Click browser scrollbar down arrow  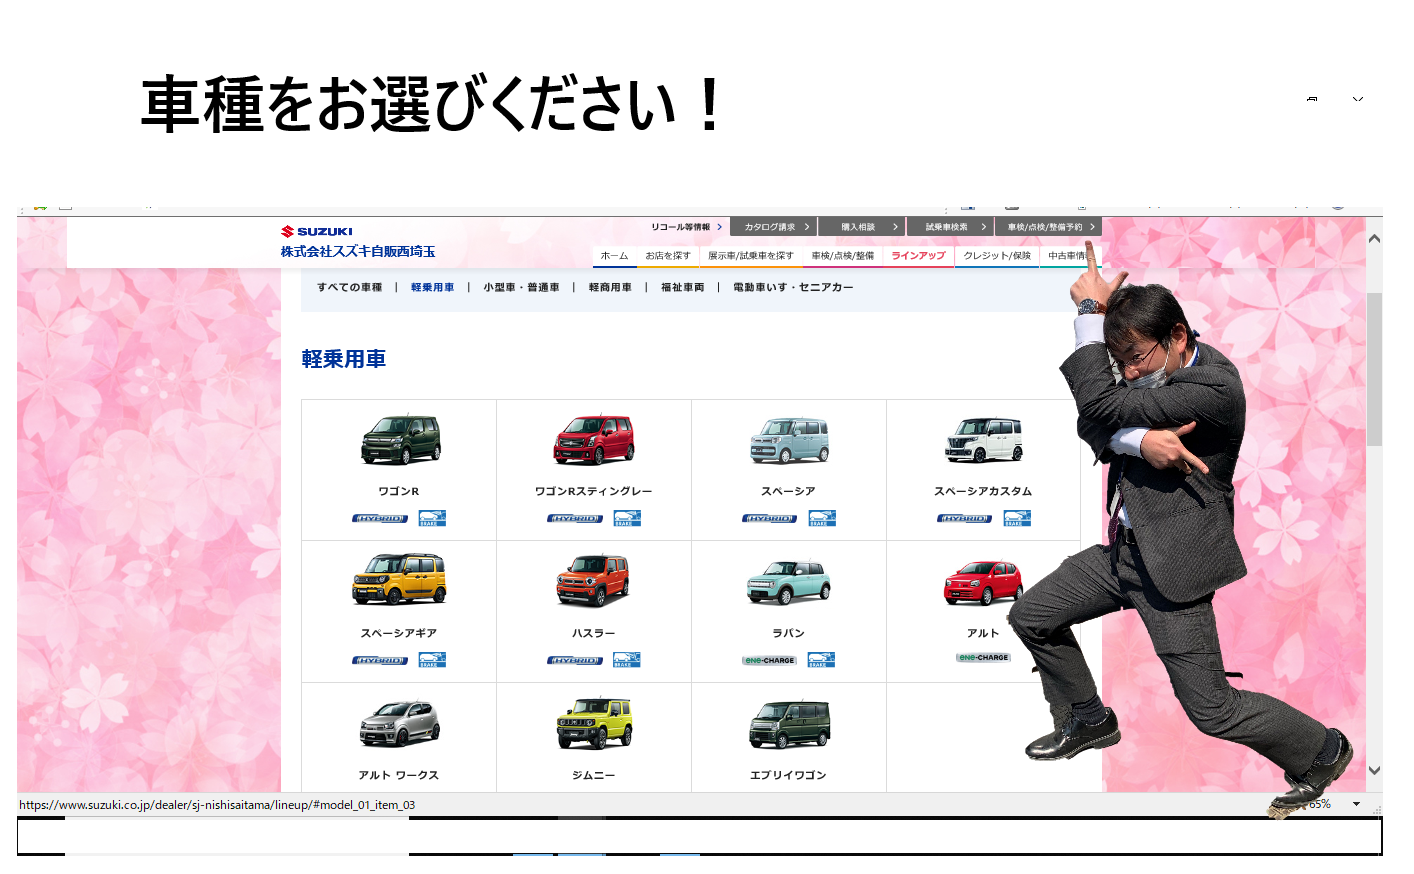coord(1375,770)
